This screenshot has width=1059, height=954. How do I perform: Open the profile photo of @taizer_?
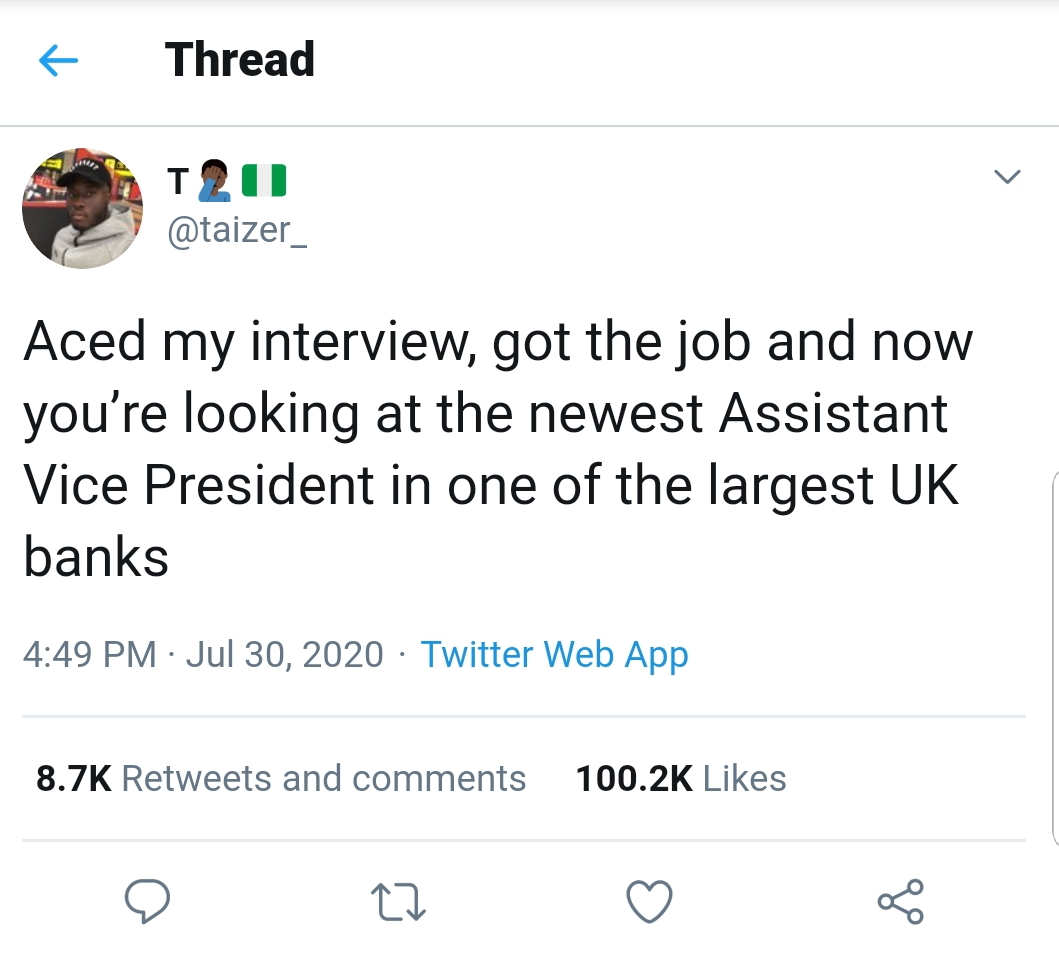(x=82, y=208)
